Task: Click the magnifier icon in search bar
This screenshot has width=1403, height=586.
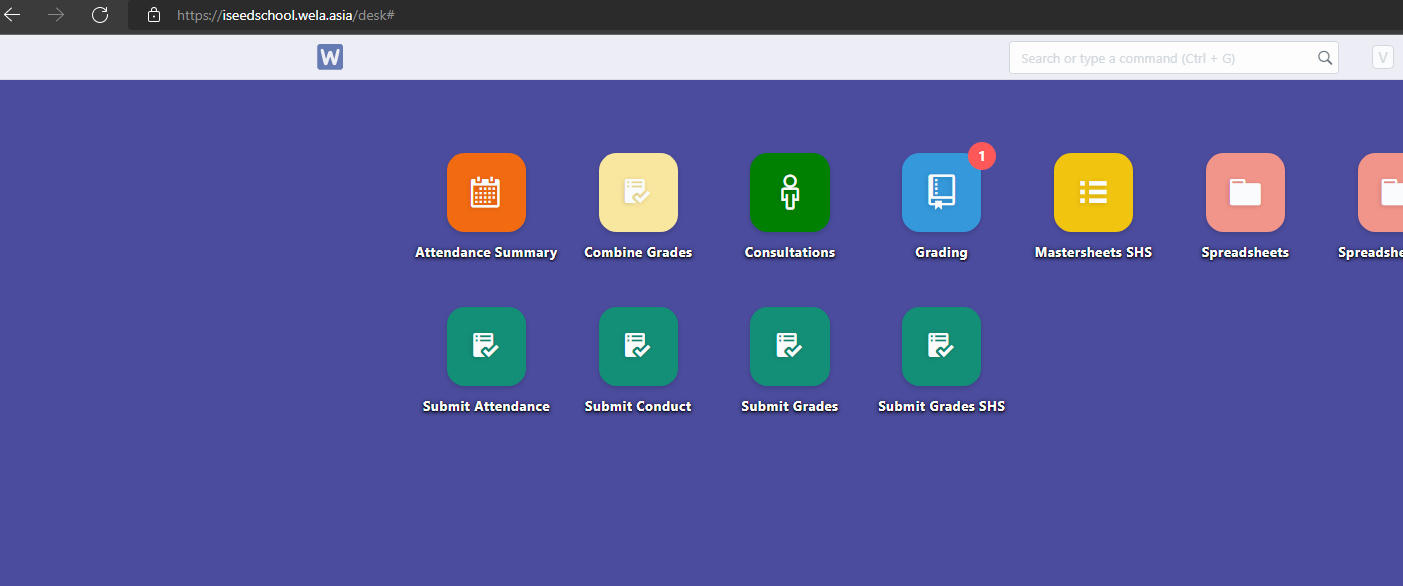Action: pyautogui.click(x=1325, y=58)
